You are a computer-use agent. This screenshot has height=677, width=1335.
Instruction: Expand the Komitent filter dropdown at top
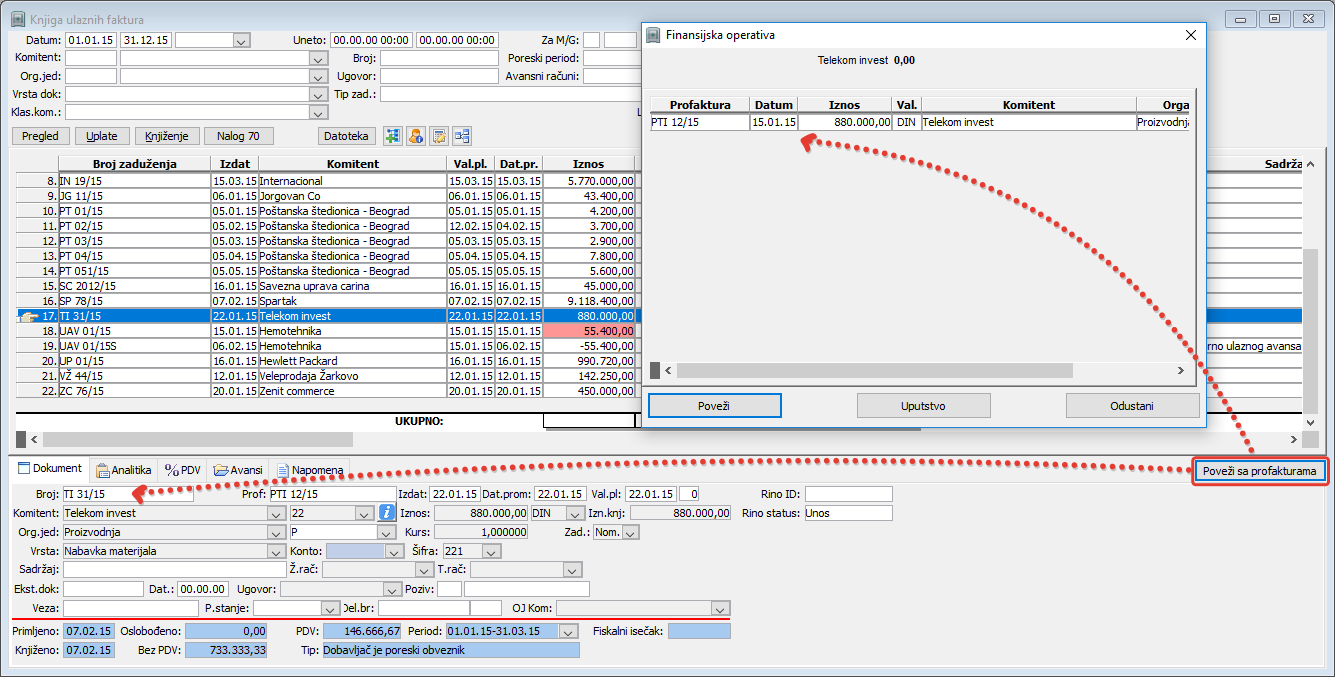(x=319, y=58)
